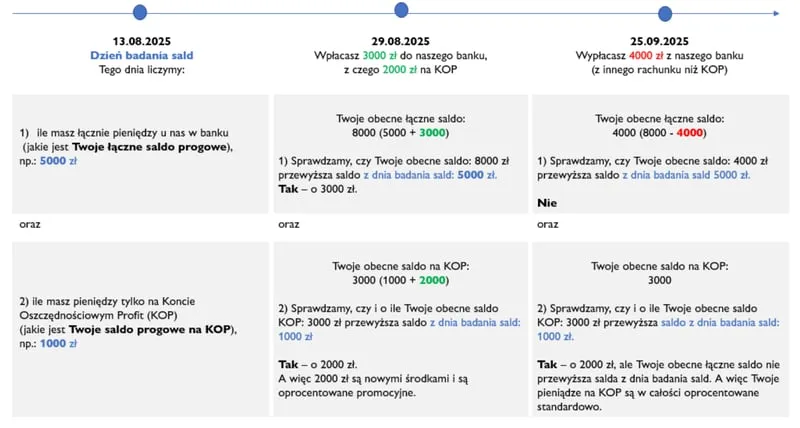
Task: Click the "Twoje saldo progowe na KOP" bold text
Action: point(165,330)
